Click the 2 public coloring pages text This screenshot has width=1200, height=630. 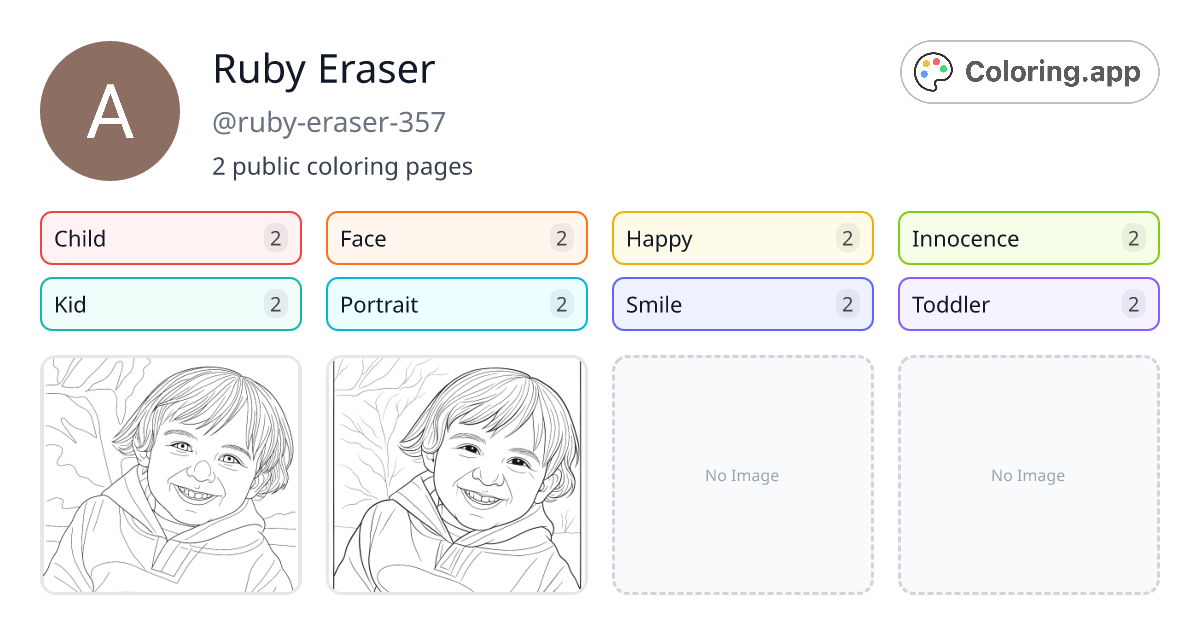click(342, 166)
